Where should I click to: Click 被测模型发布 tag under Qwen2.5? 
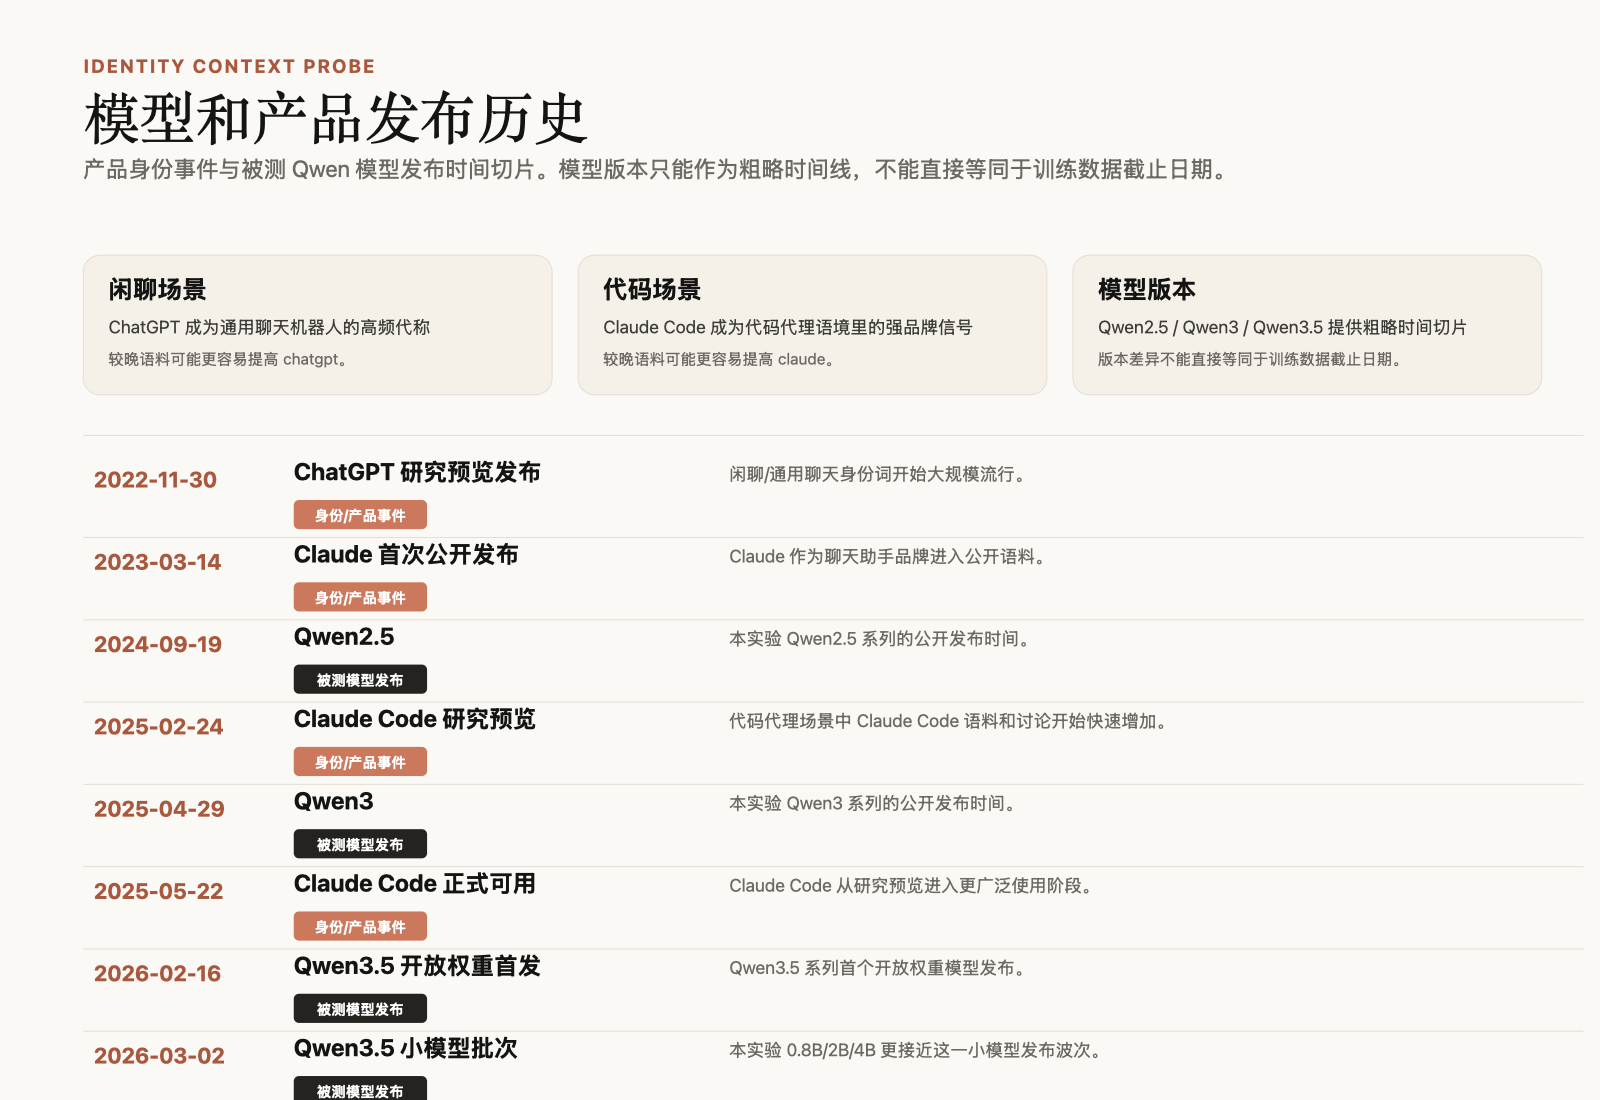[x=360, y=680]
